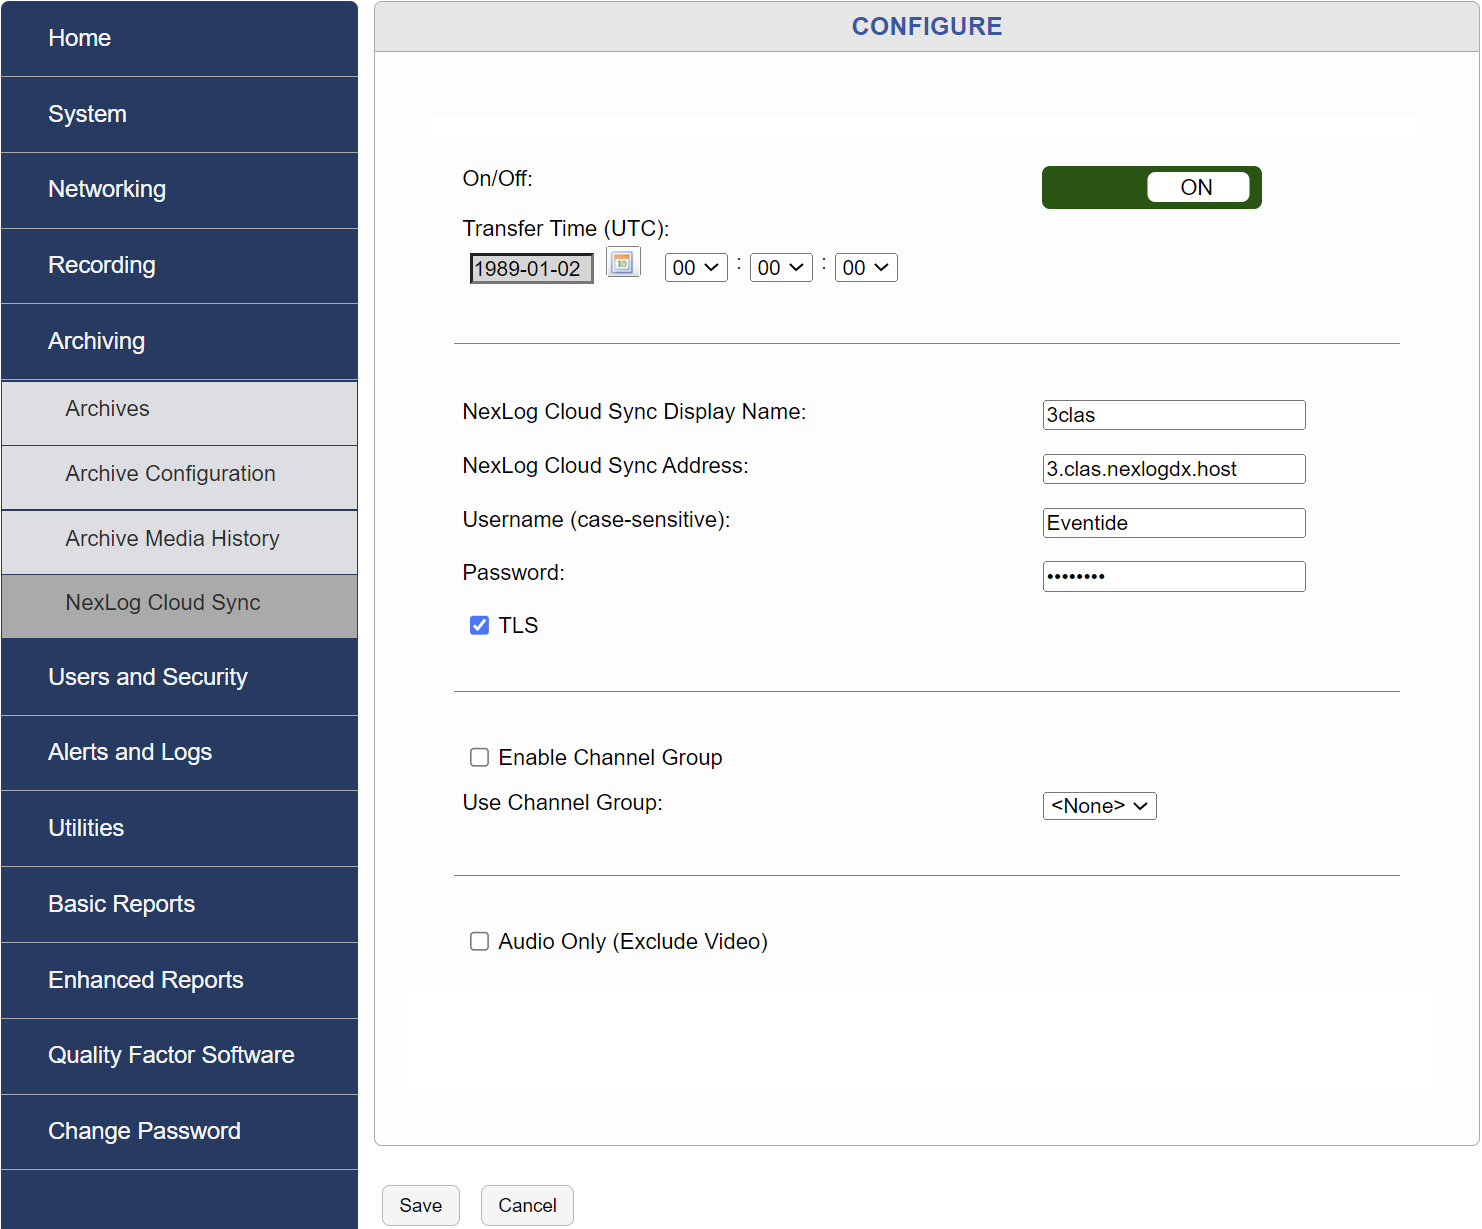Screen dimensions: 1482x1229
Task: Disable the TLS checkbox
Action: (x=479, y=625)
